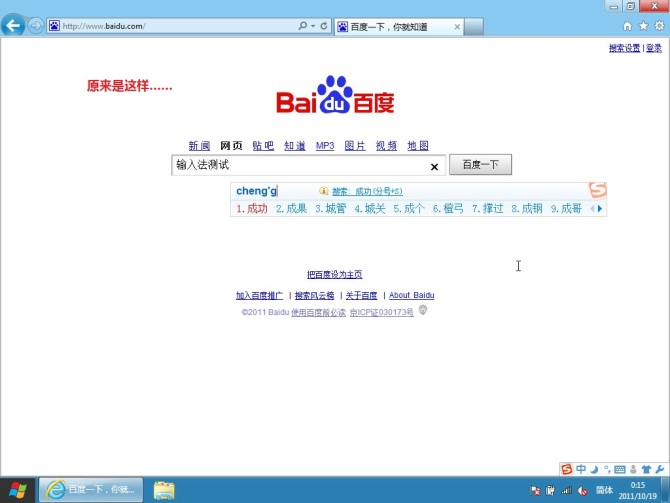Go to the Home page icon
670x503 pixels.
coord(627,26)
